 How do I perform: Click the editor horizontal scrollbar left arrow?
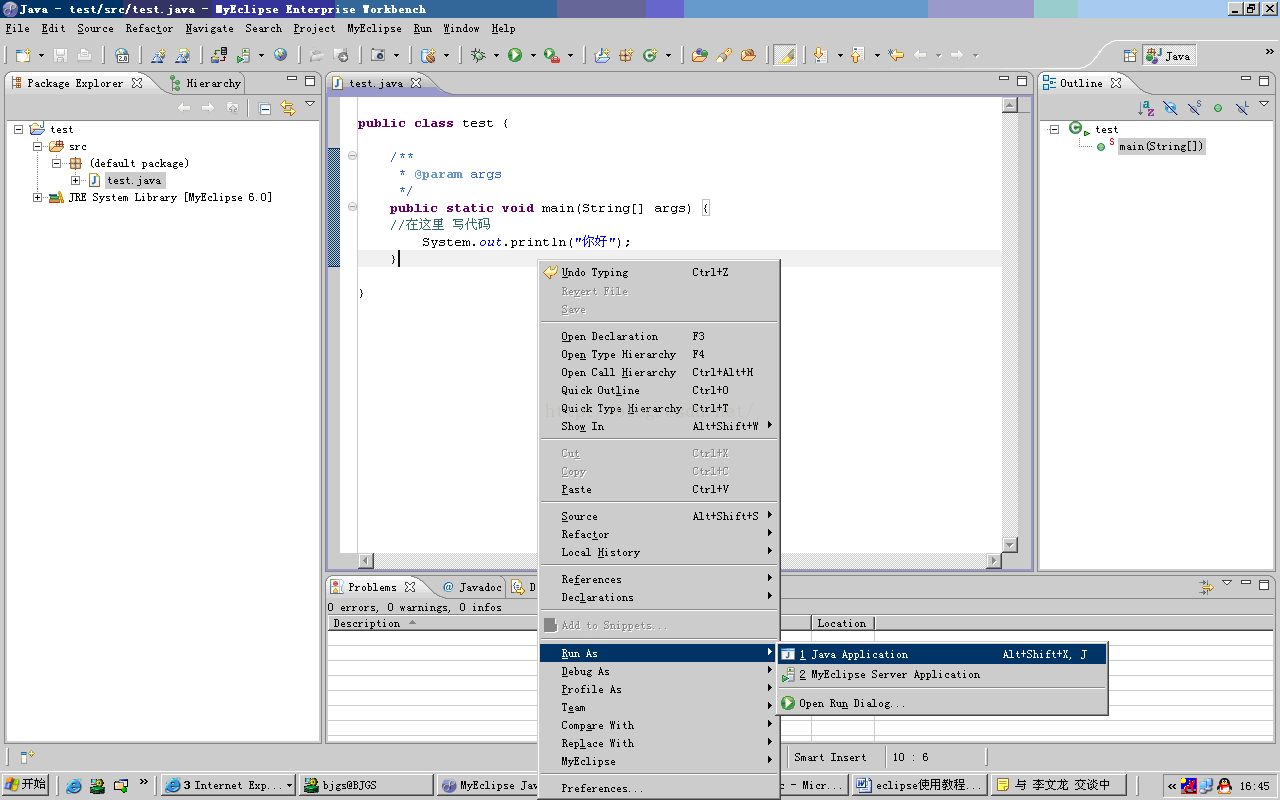(366, 560)
